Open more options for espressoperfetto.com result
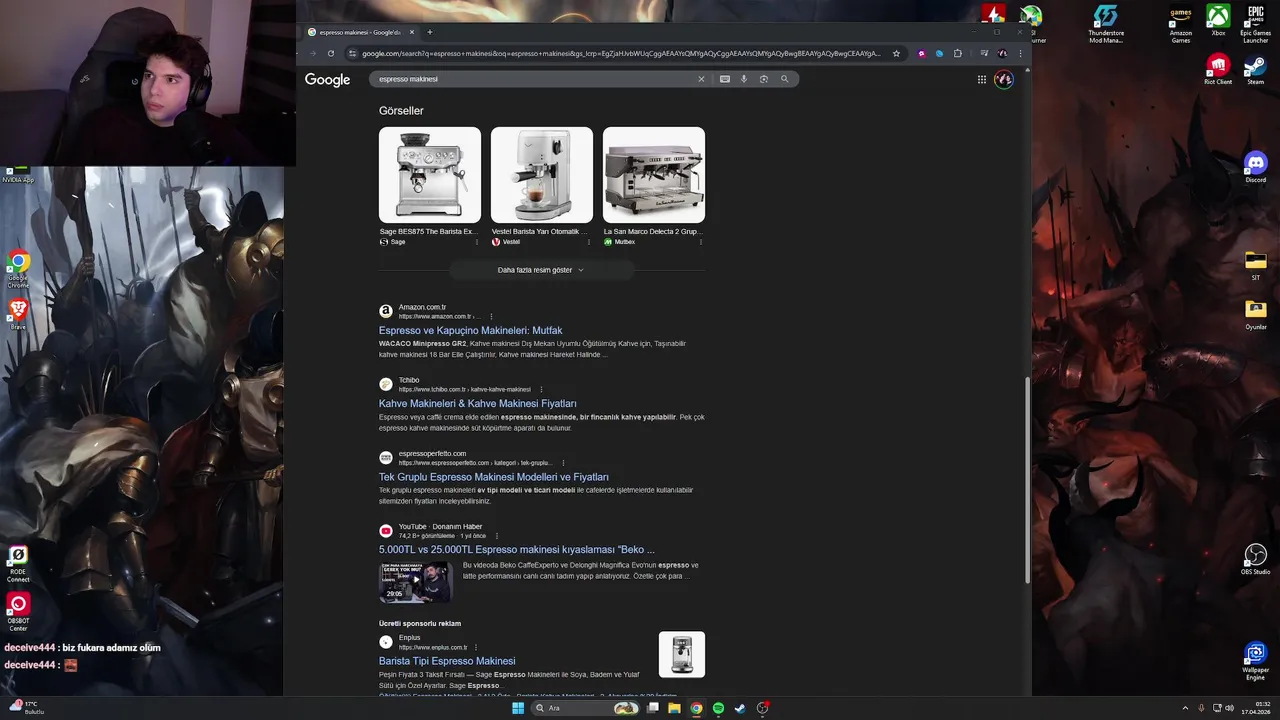The image size is (1280, 720). point(563,463)
